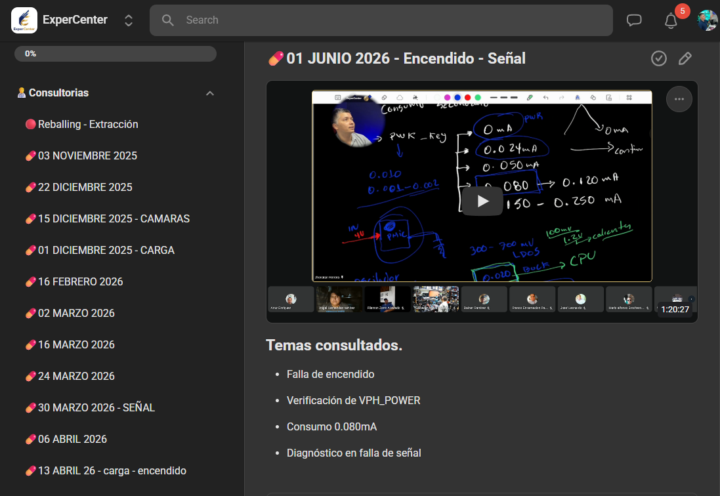Screen dimensions: 720x496
Task: Click the whiteboard undo arrow icon
Action: (546, 97)
